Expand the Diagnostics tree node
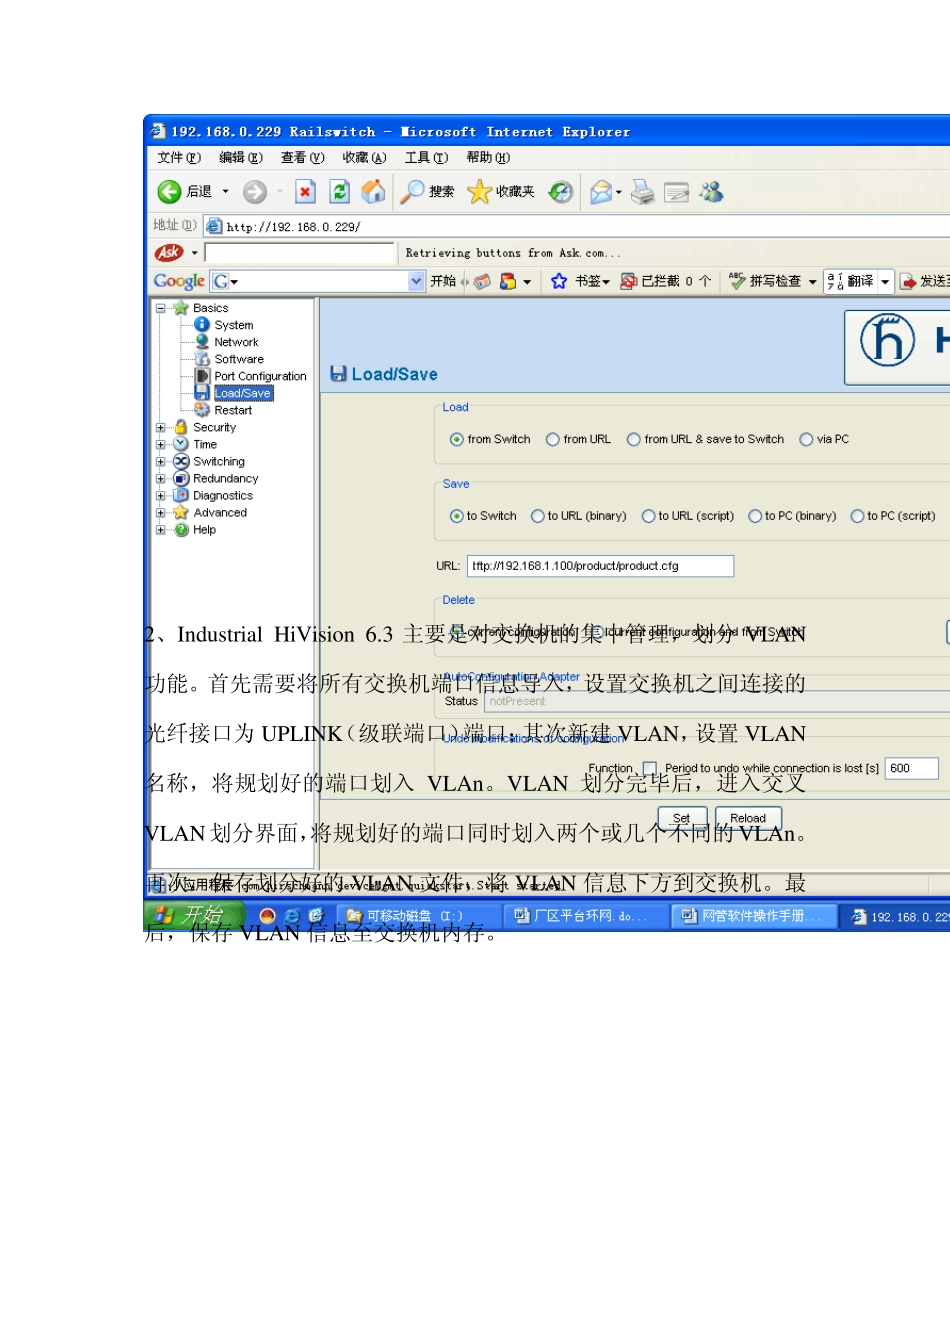 click(161, 495)
